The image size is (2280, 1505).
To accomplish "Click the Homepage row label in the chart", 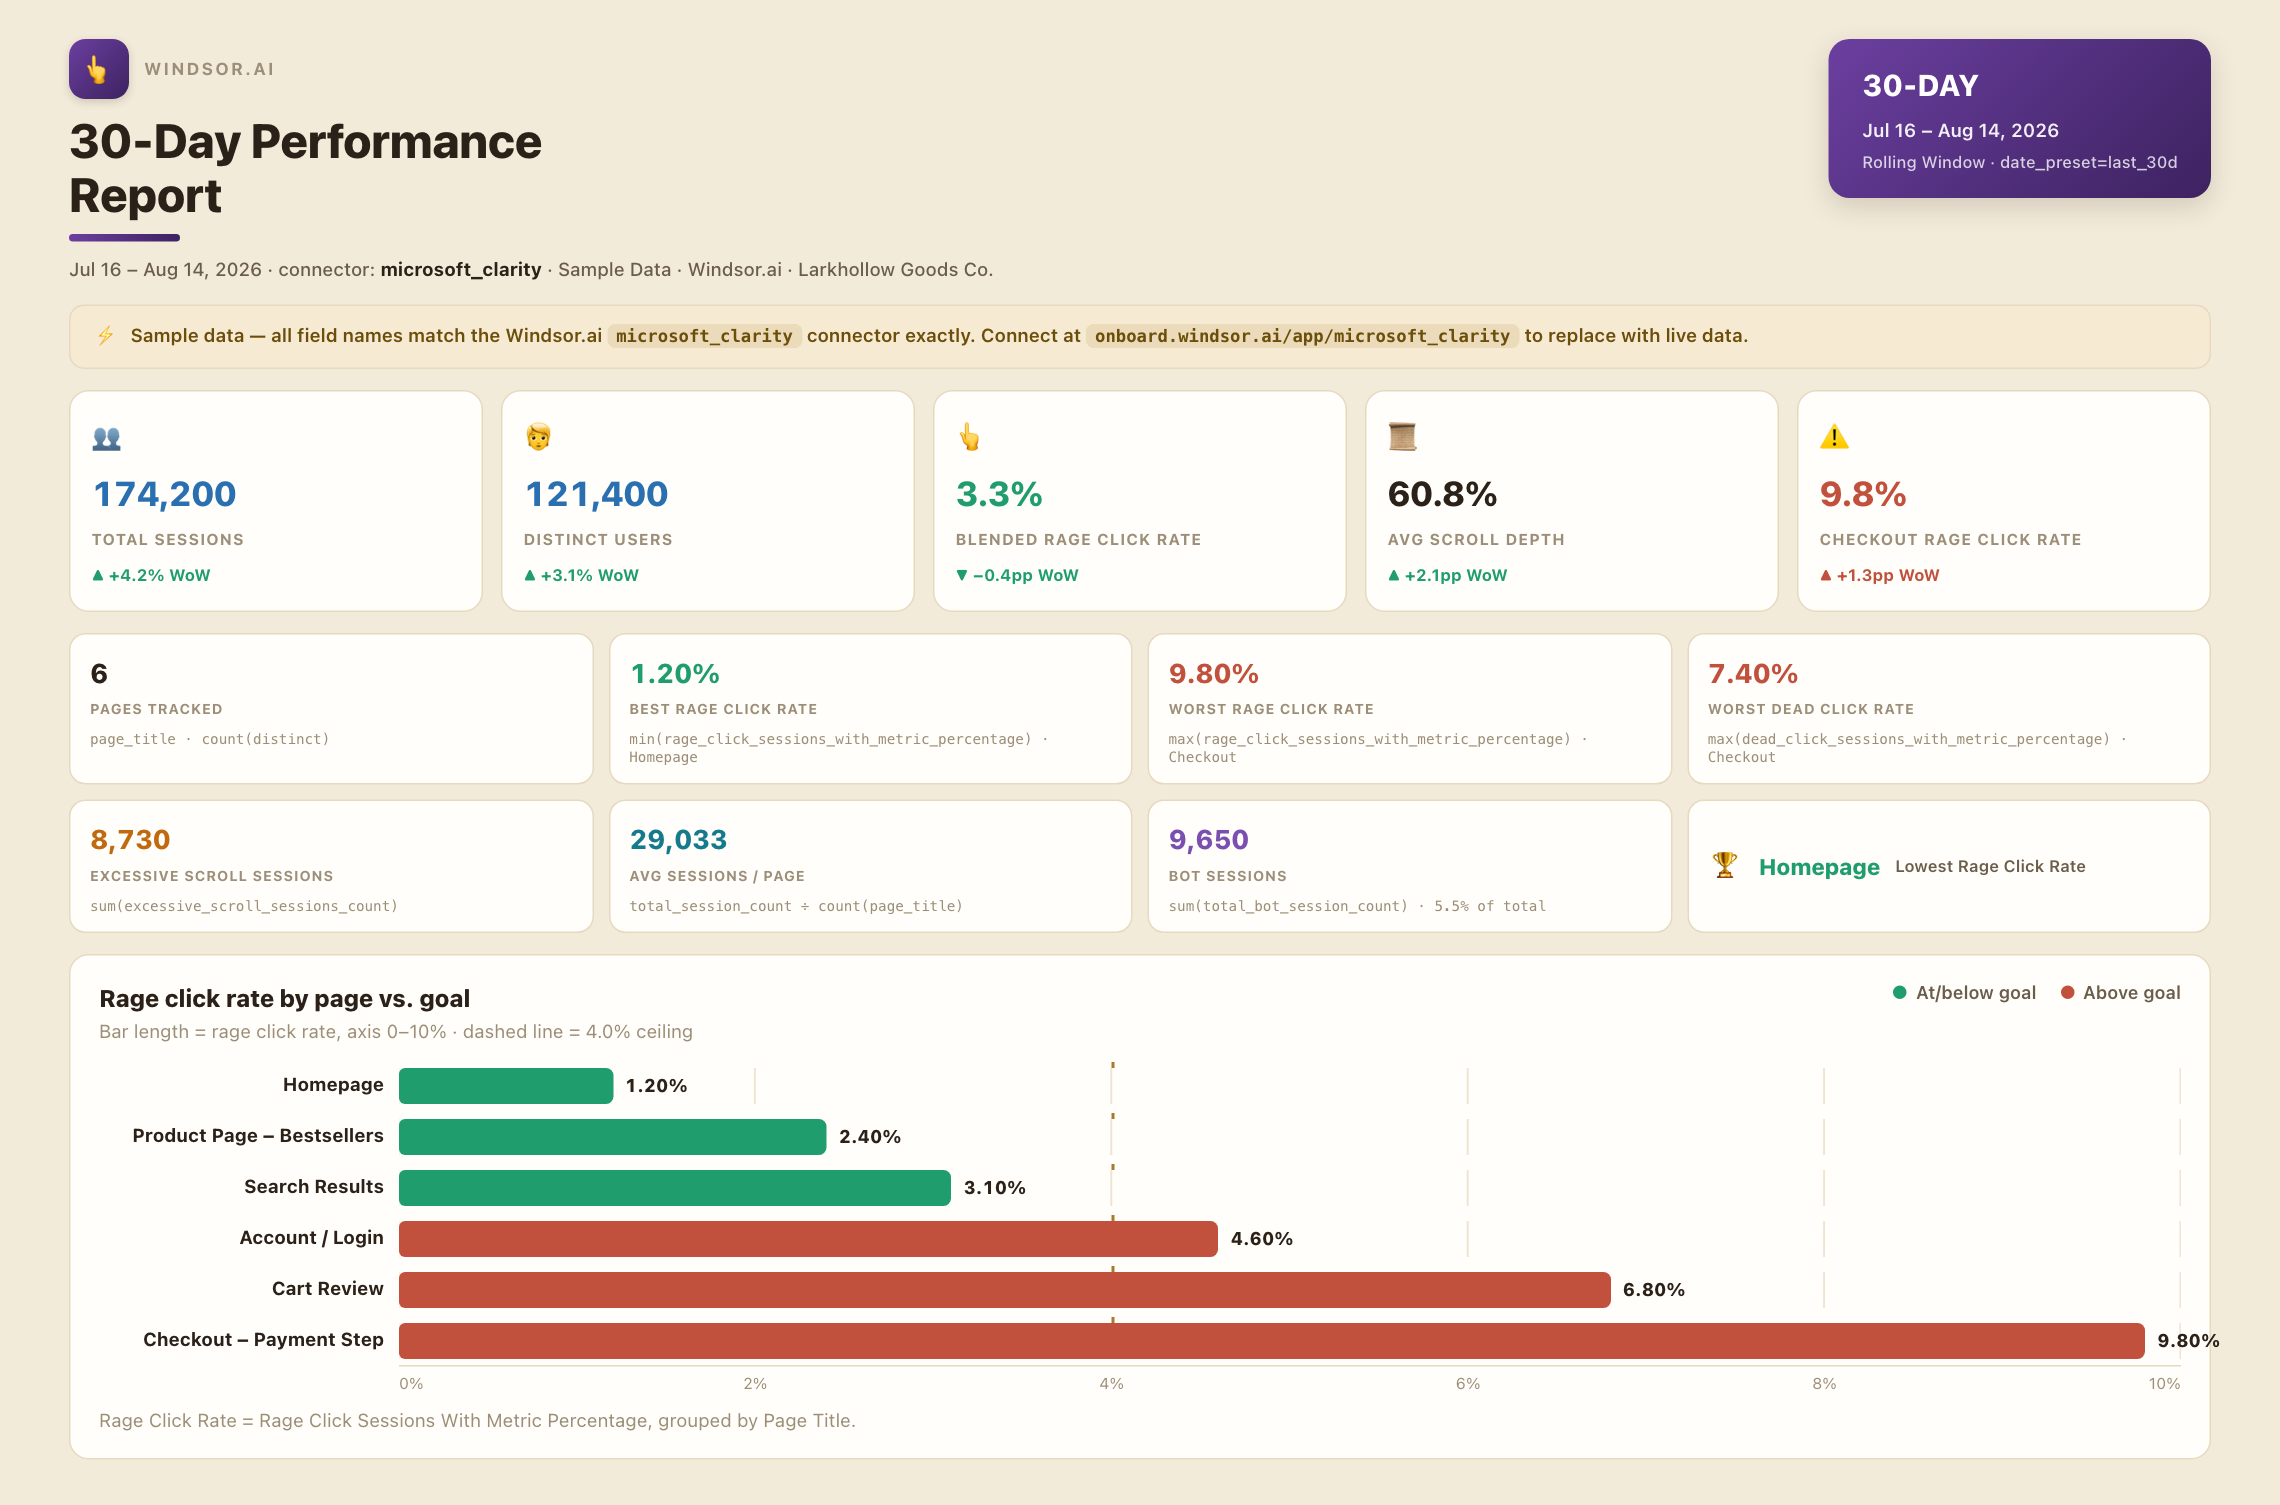I will coord(333,1085).
